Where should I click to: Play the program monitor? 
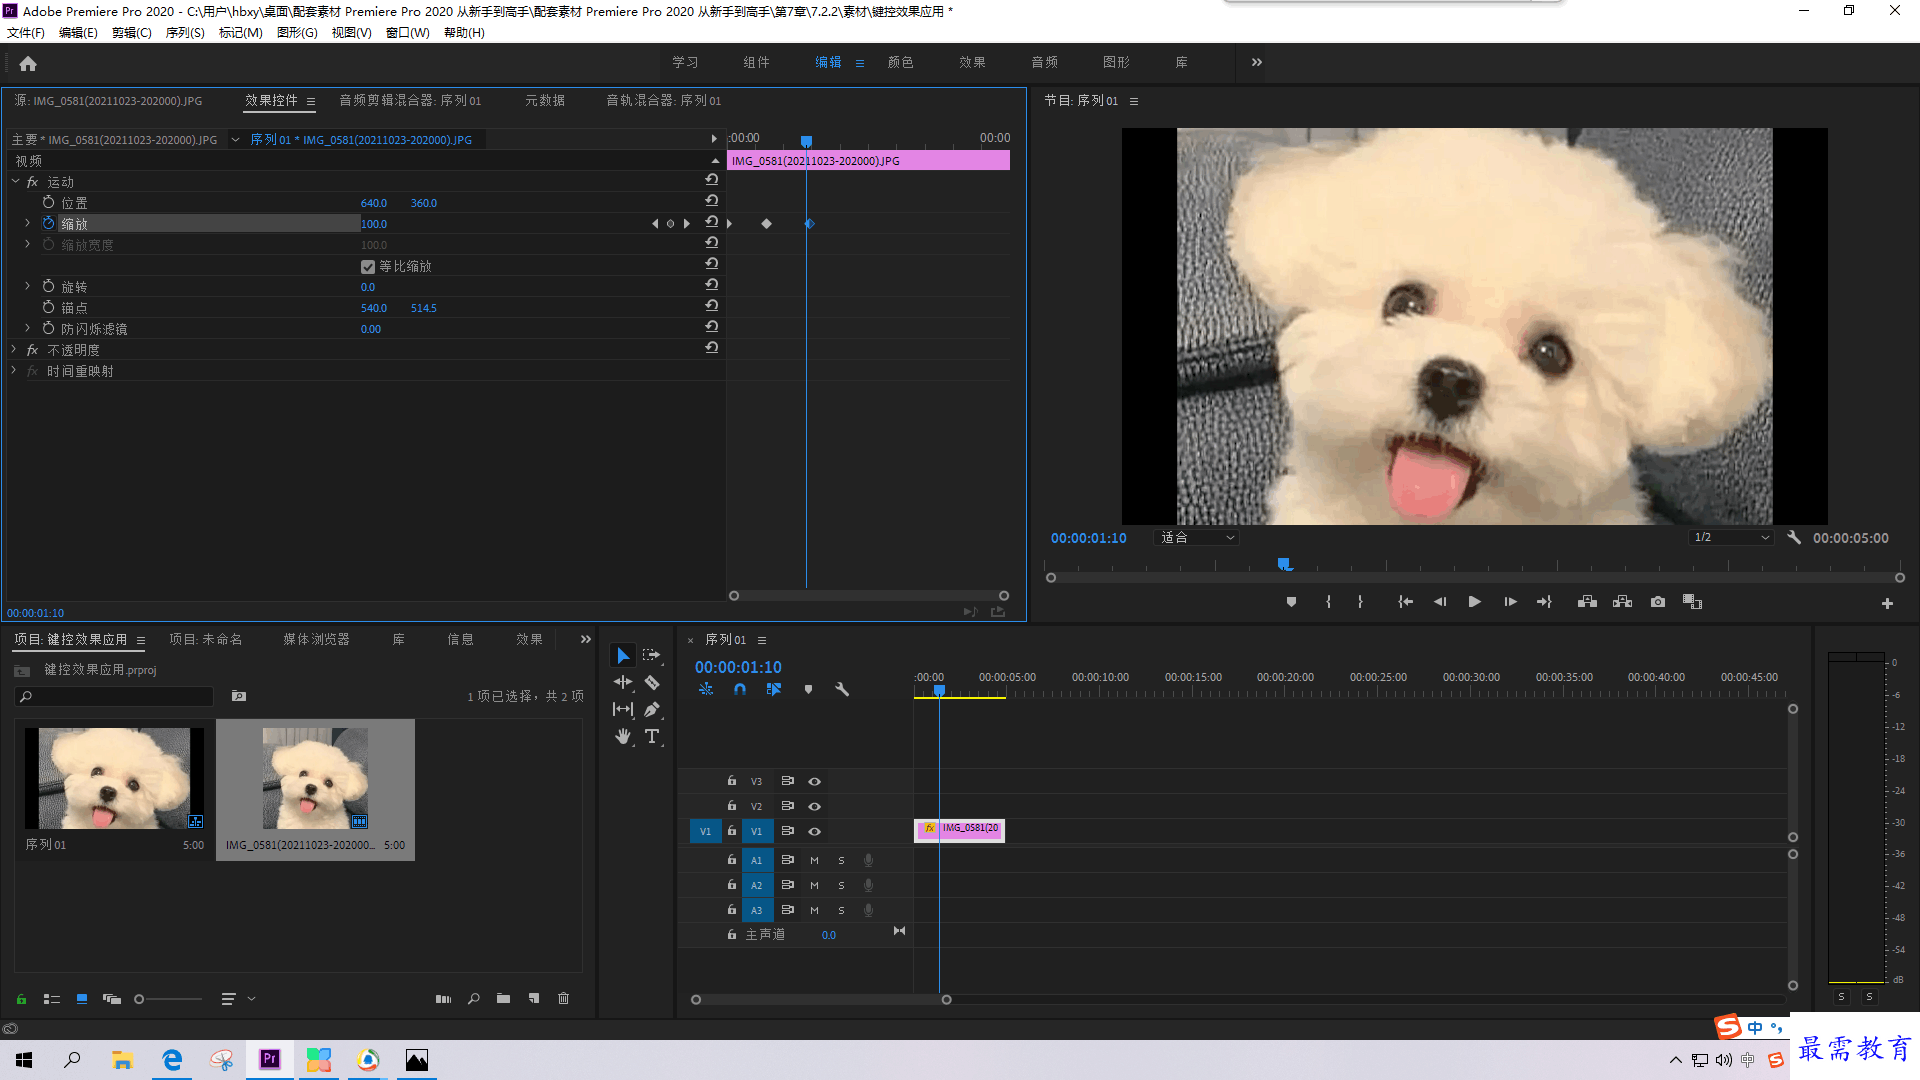pos(1474,602)
